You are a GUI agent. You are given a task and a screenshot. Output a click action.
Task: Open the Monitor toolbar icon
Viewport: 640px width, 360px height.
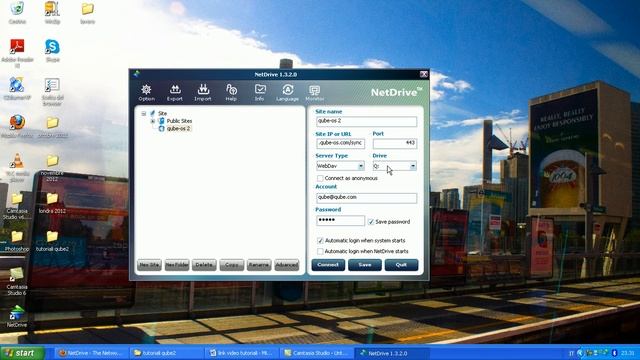coord(315,92)
